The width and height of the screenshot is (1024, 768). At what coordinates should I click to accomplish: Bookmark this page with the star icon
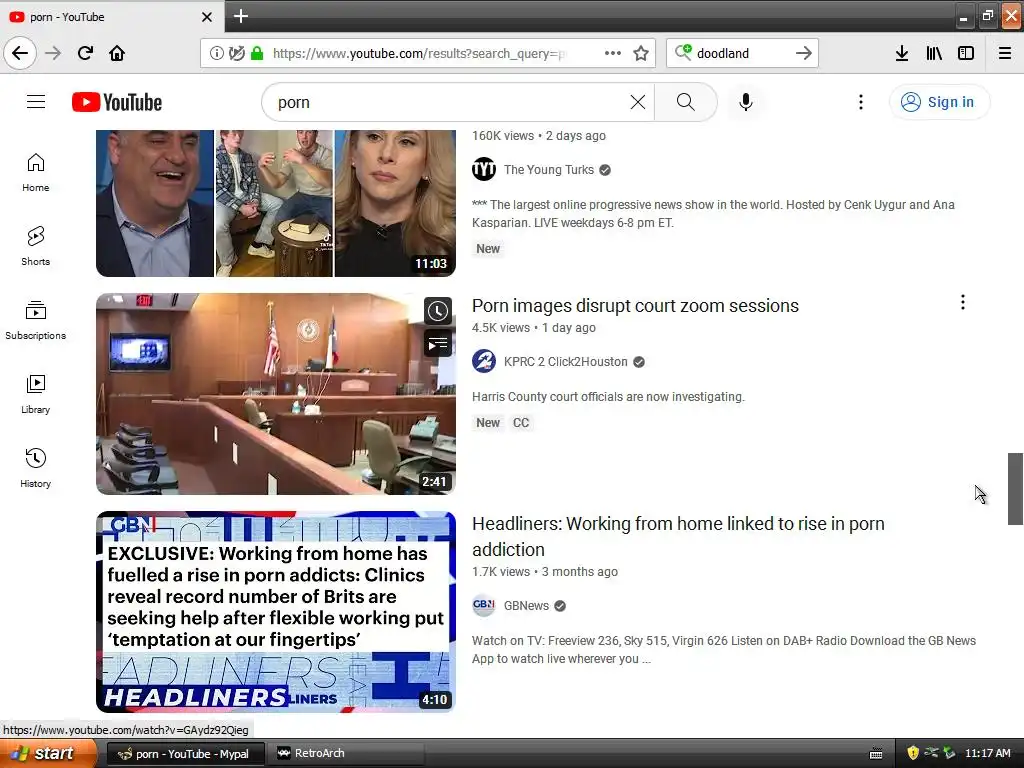[641, 53]
